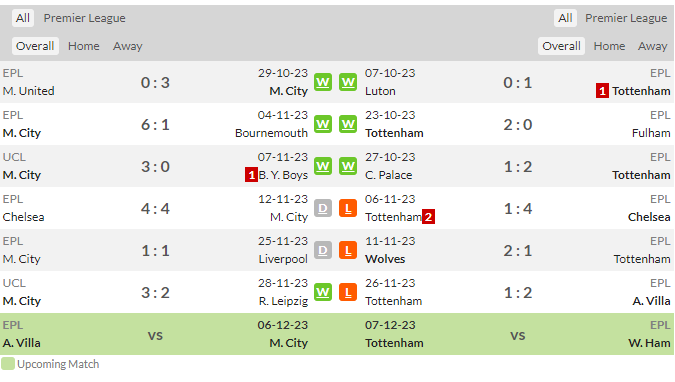Click the loss badge for Wolves vs Tottenham
The width and height of the screenshot is (675, 382).
(348, 250)
